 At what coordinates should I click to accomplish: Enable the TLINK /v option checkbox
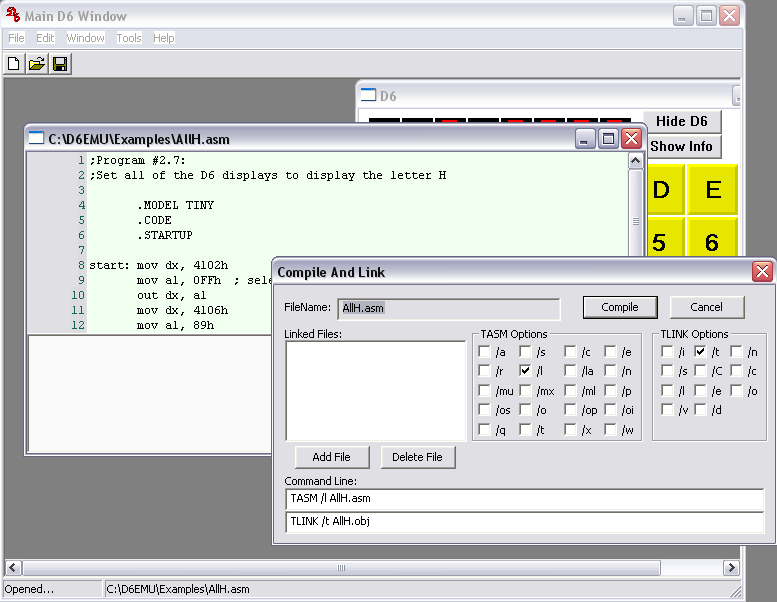(668, 410)
